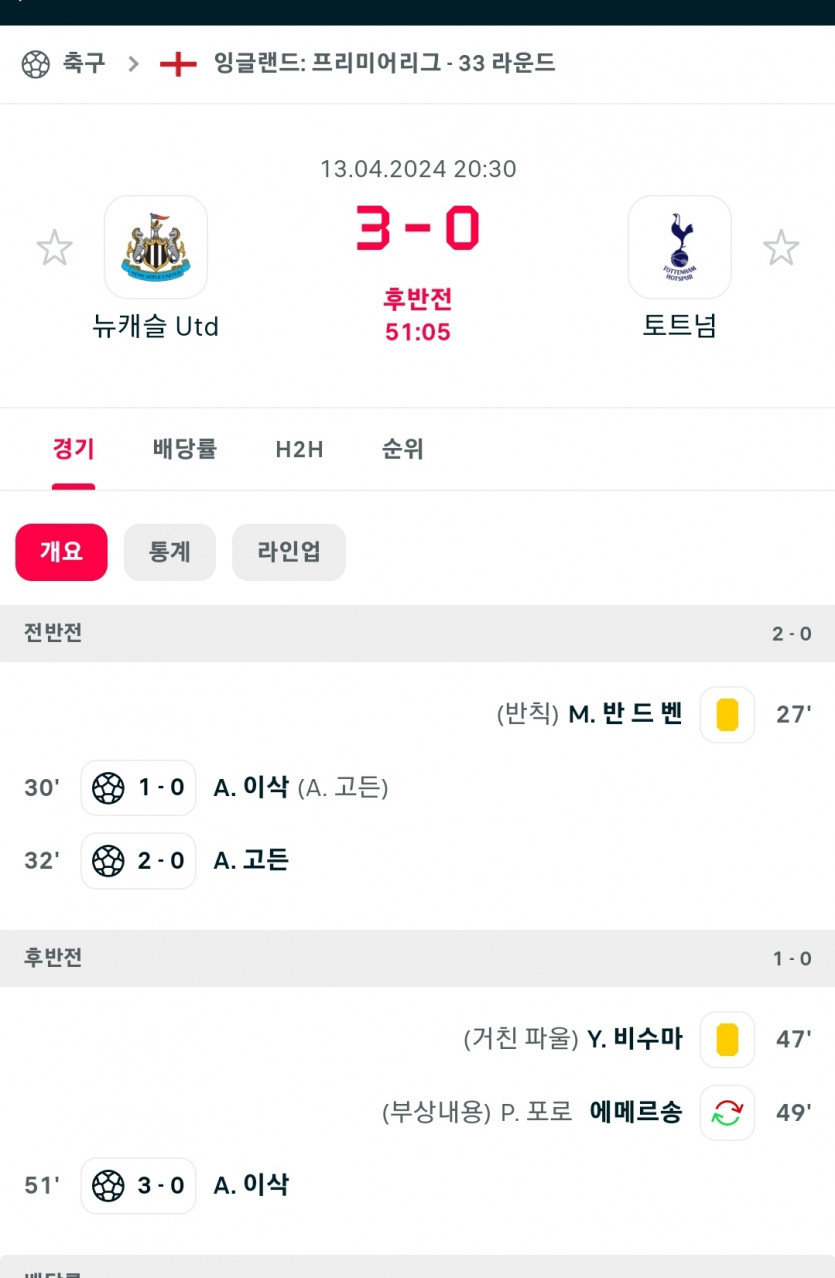Switch to the H2H tab
Viewport: 835px width, 1278px height.
pyautogui.click(x=299, y=449)
